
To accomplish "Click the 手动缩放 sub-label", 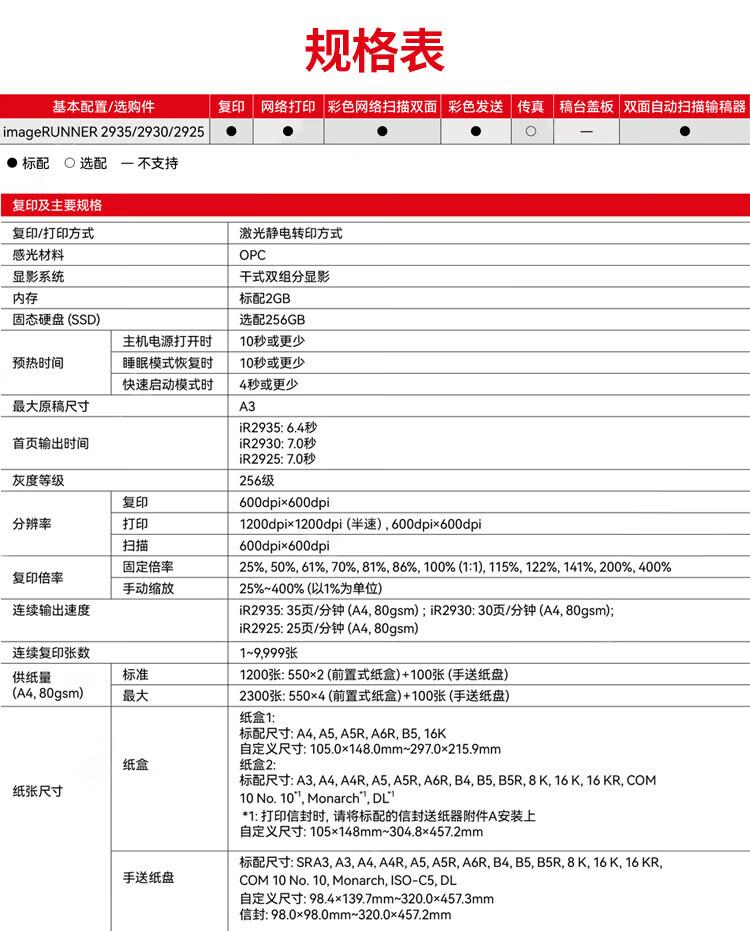I will [x=148, y=588].
